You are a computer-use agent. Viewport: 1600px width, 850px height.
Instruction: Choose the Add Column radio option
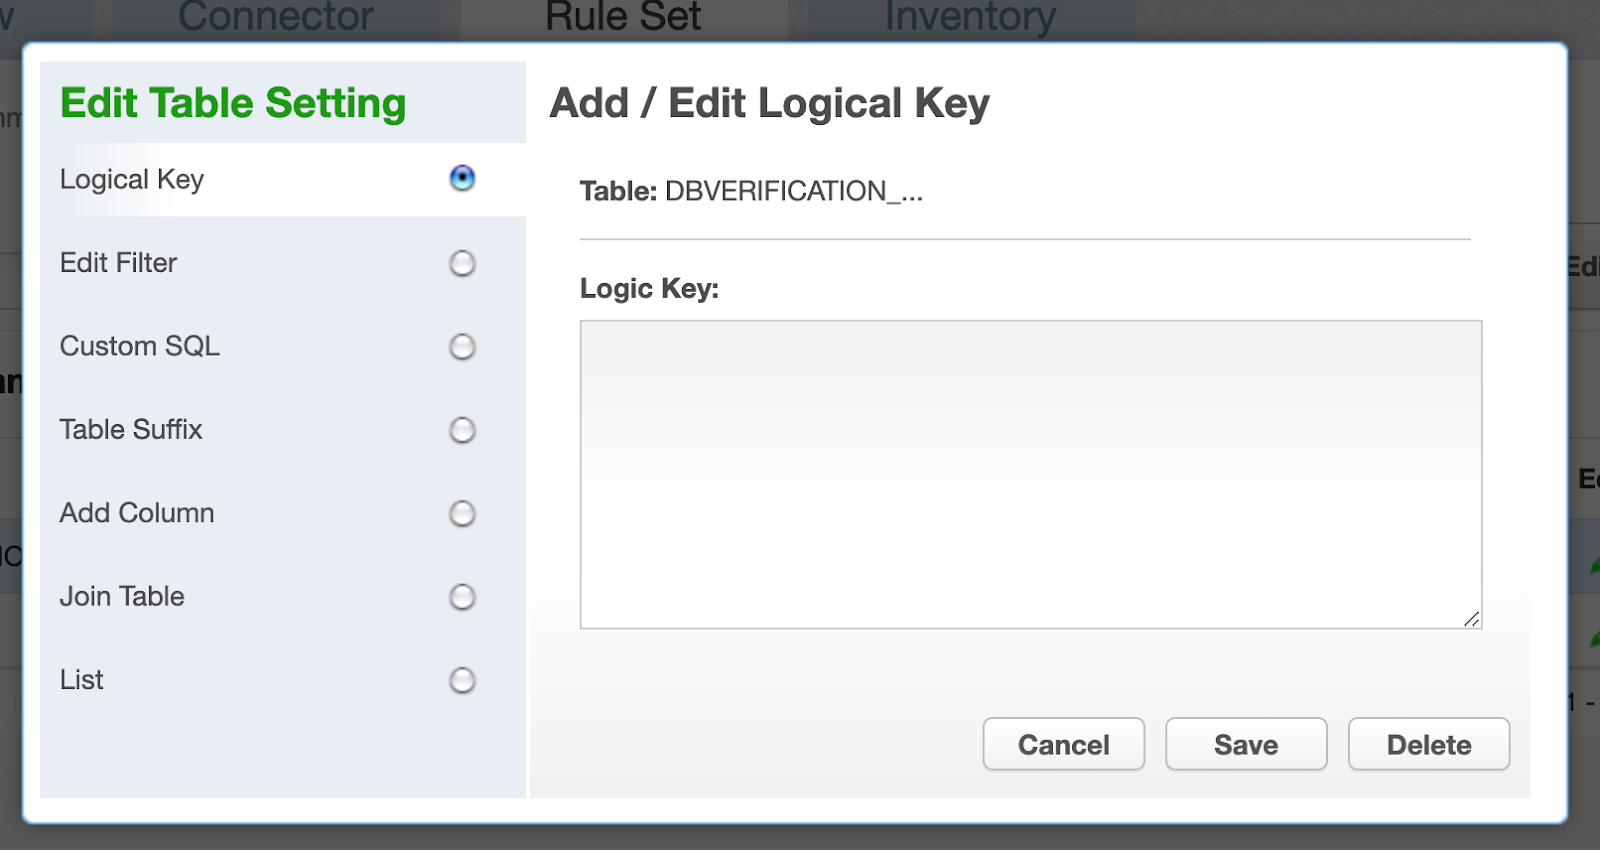click(462, 513)
